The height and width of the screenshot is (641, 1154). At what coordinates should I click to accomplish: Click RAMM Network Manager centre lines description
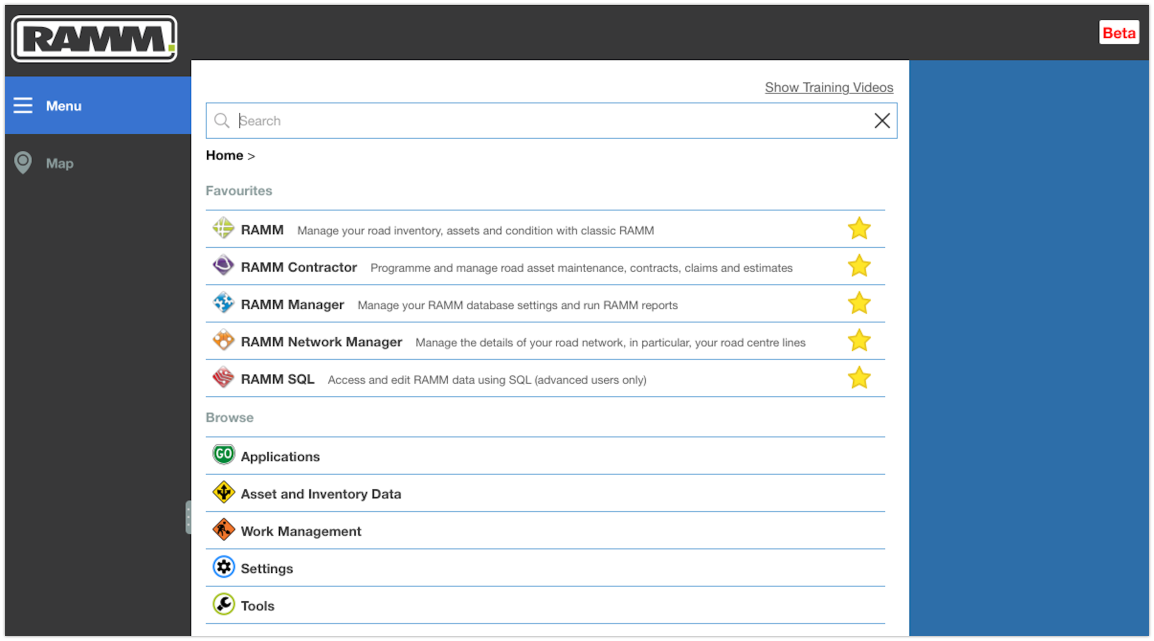(610, 343)
